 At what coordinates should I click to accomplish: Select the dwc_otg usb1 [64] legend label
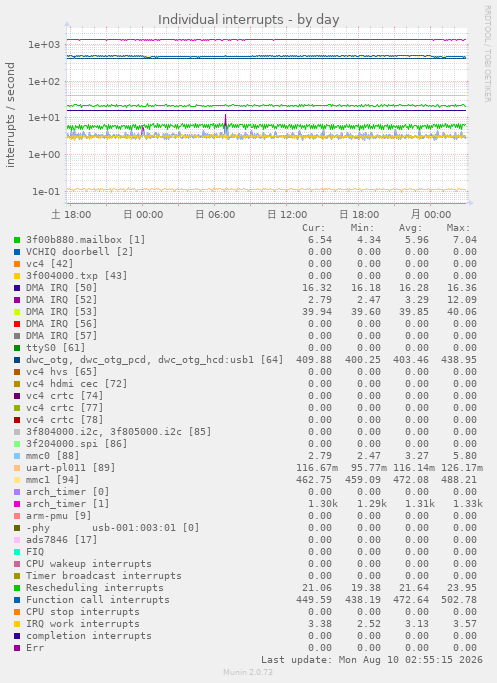point(155,360)
